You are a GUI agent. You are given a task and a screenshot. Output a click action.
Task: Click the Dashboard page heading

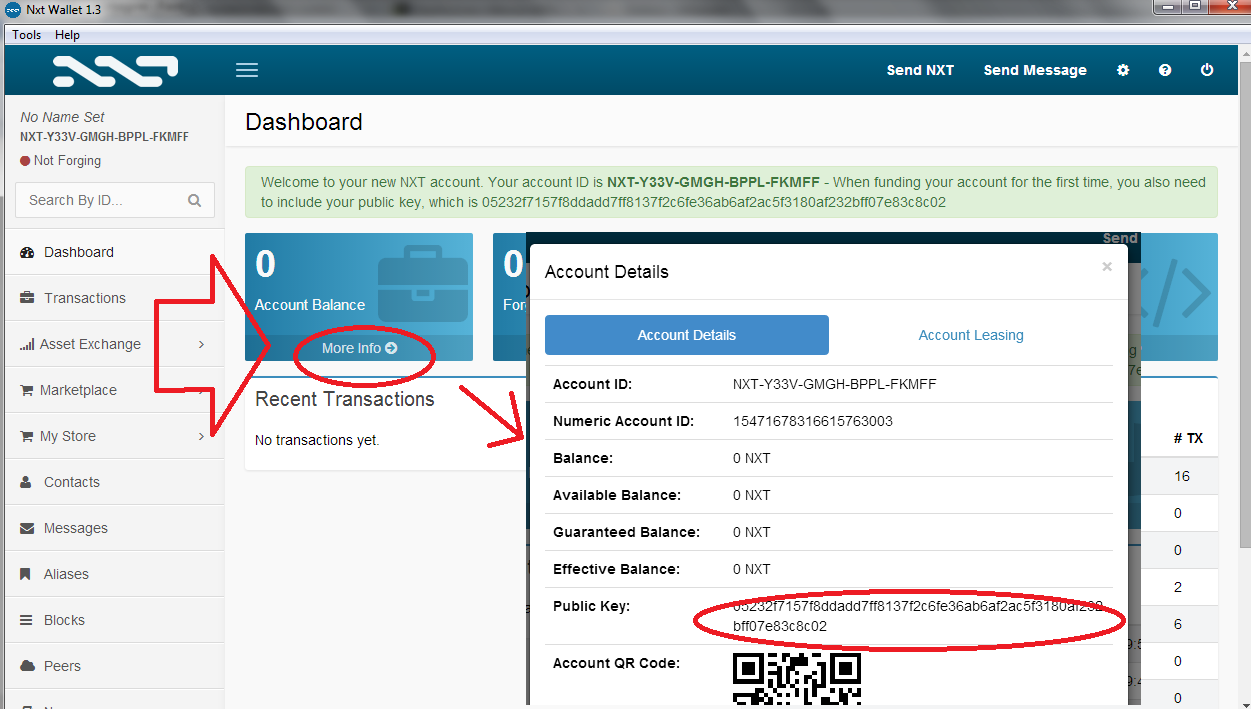point(304,122)
